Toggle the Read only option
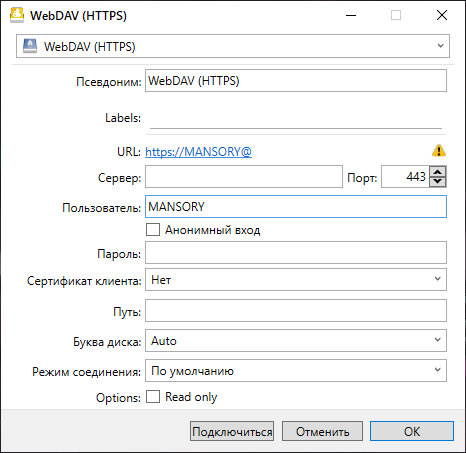The width and height of the screenshot is (466, 453). (x=153, y=397)
